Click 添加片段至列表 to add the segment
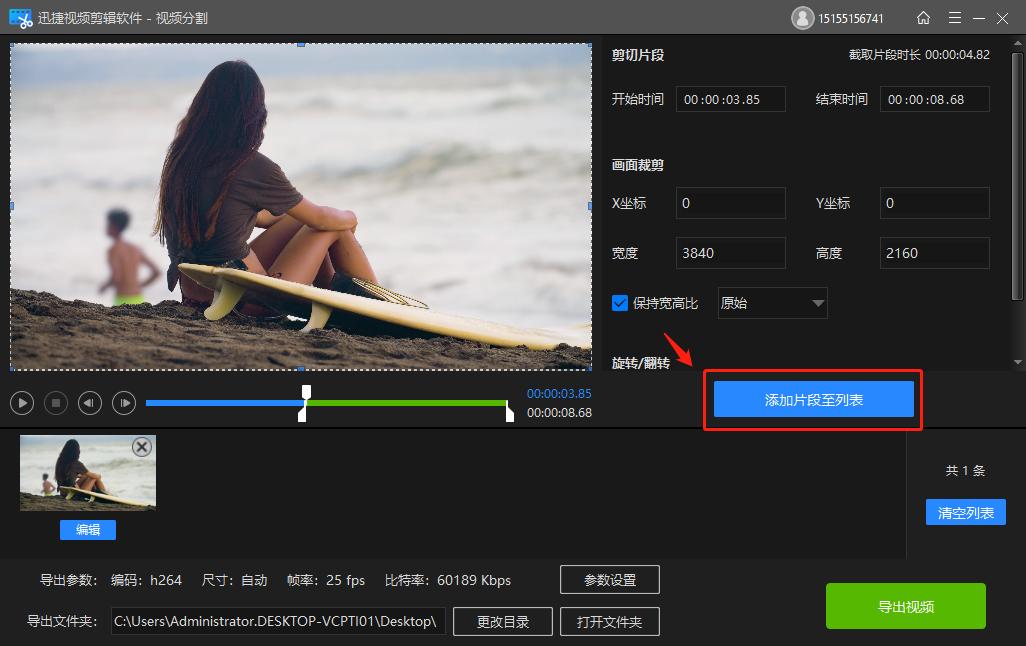This screenshot has height=646, width=1026. (812, 398)
